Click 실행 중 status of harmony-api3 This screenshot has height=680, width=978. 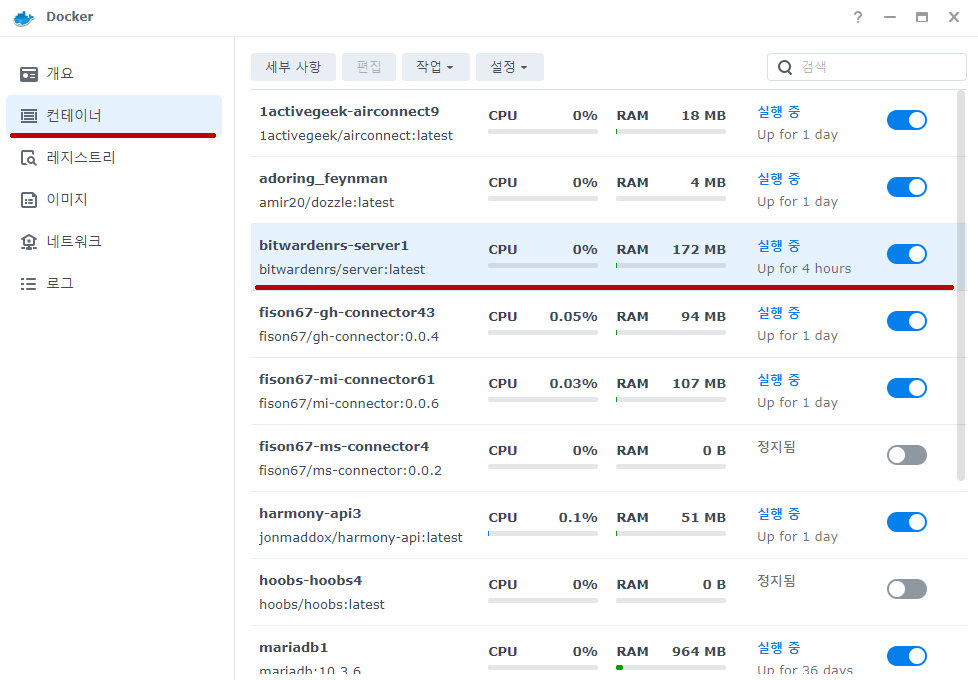[x=778, y=514]
